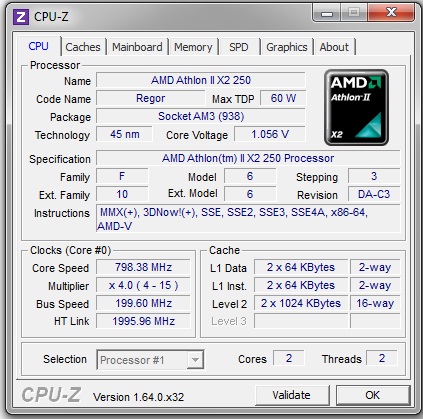Click the Core Speed 798.38 MHz field
423x419 pixels.
(143, 267)
